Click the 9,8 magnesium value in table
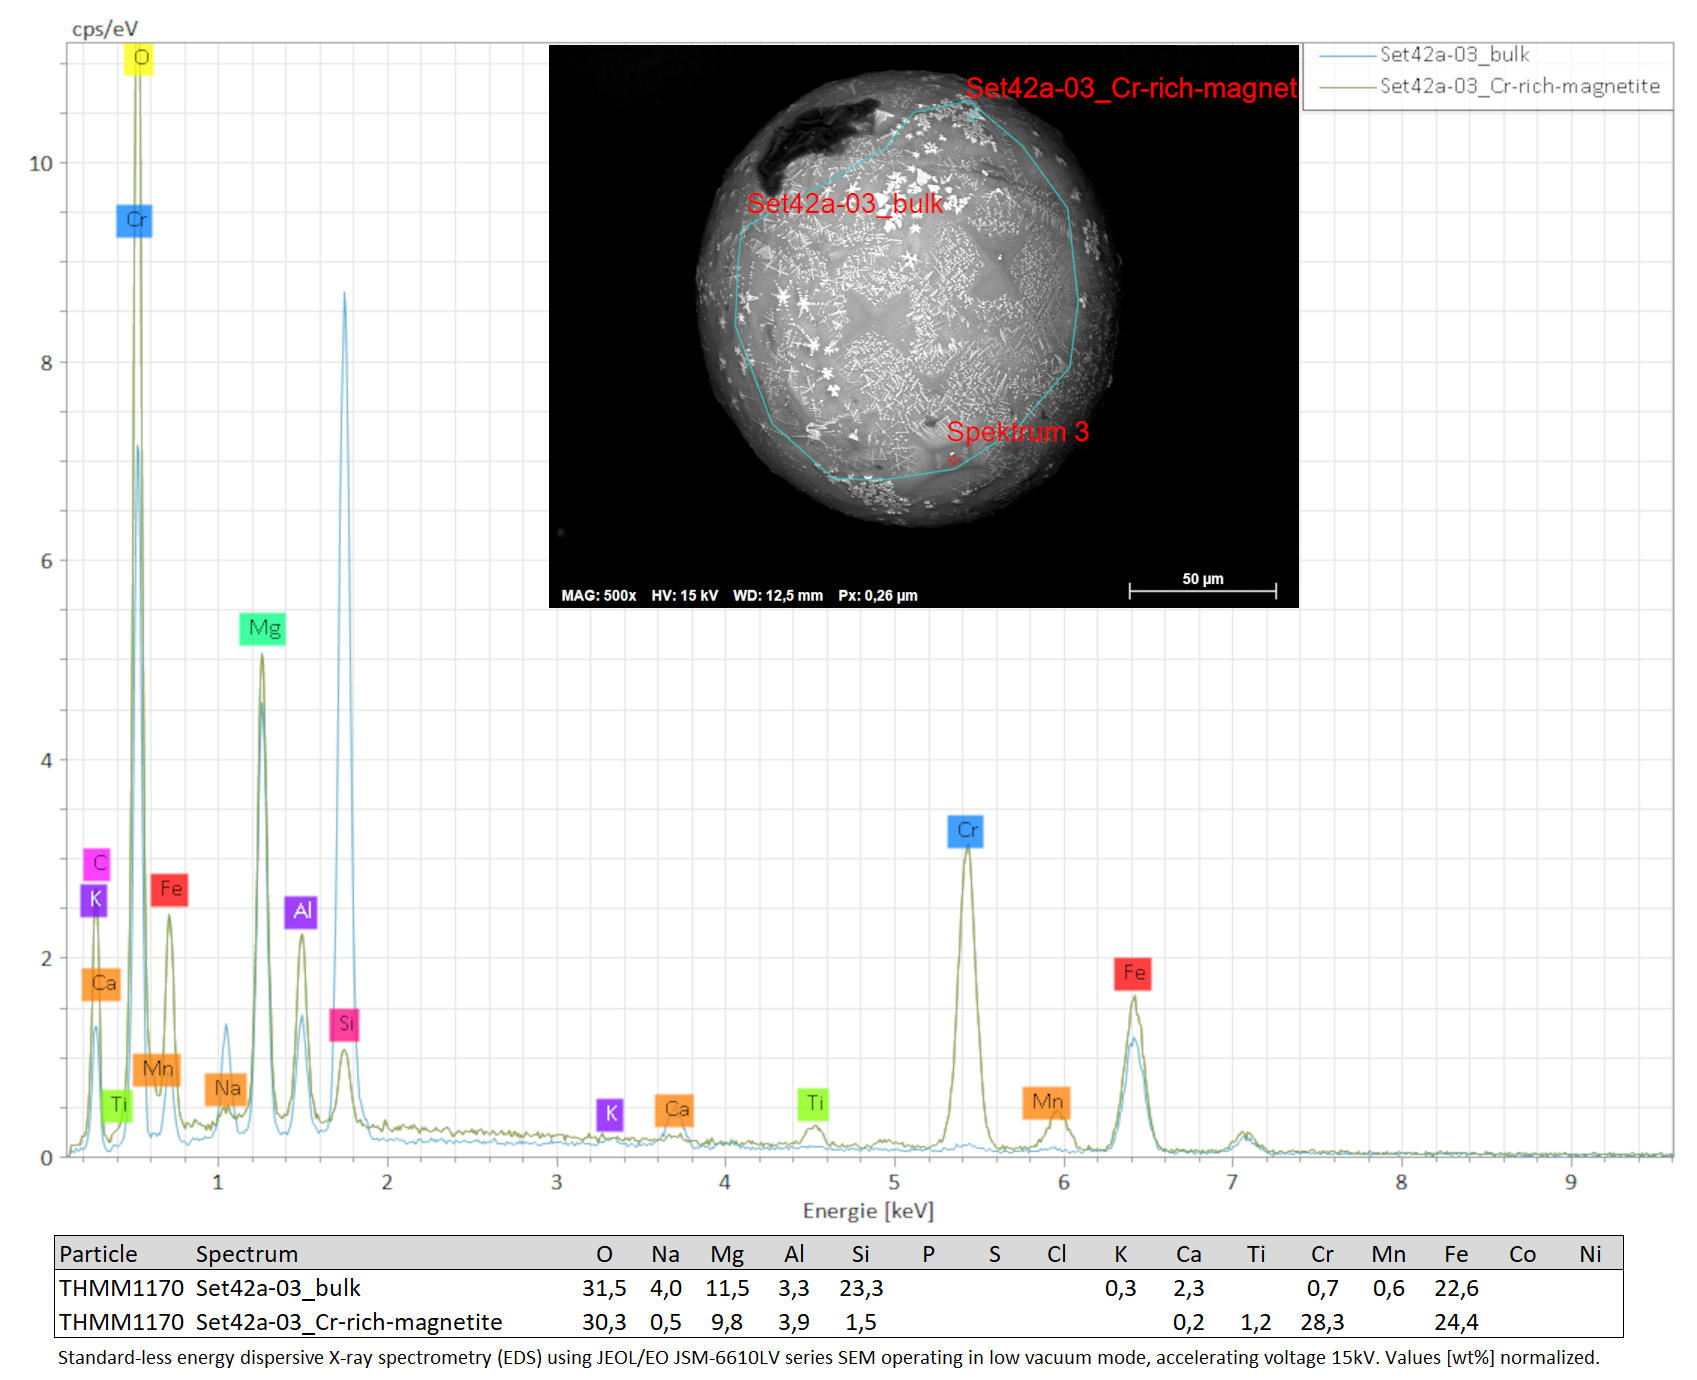The height and width of the screenshot is (1380, 1697). [727, 1322]
